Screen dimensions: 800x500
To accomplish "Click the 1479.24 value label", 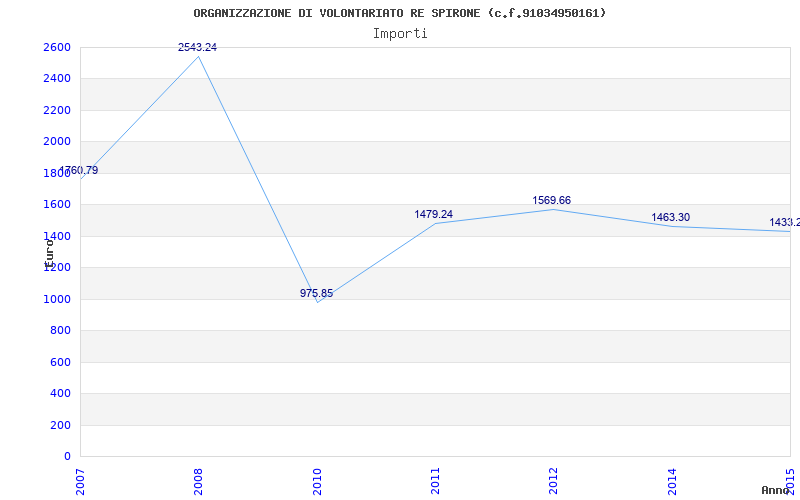I will point(433,214).
